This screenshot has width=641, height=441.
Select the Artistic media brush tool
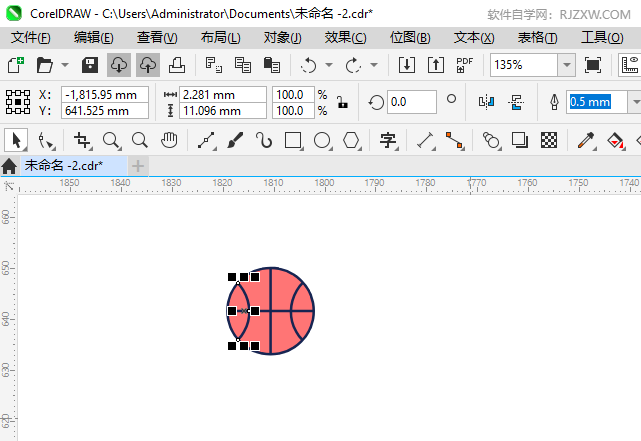(x=235, y=140)
